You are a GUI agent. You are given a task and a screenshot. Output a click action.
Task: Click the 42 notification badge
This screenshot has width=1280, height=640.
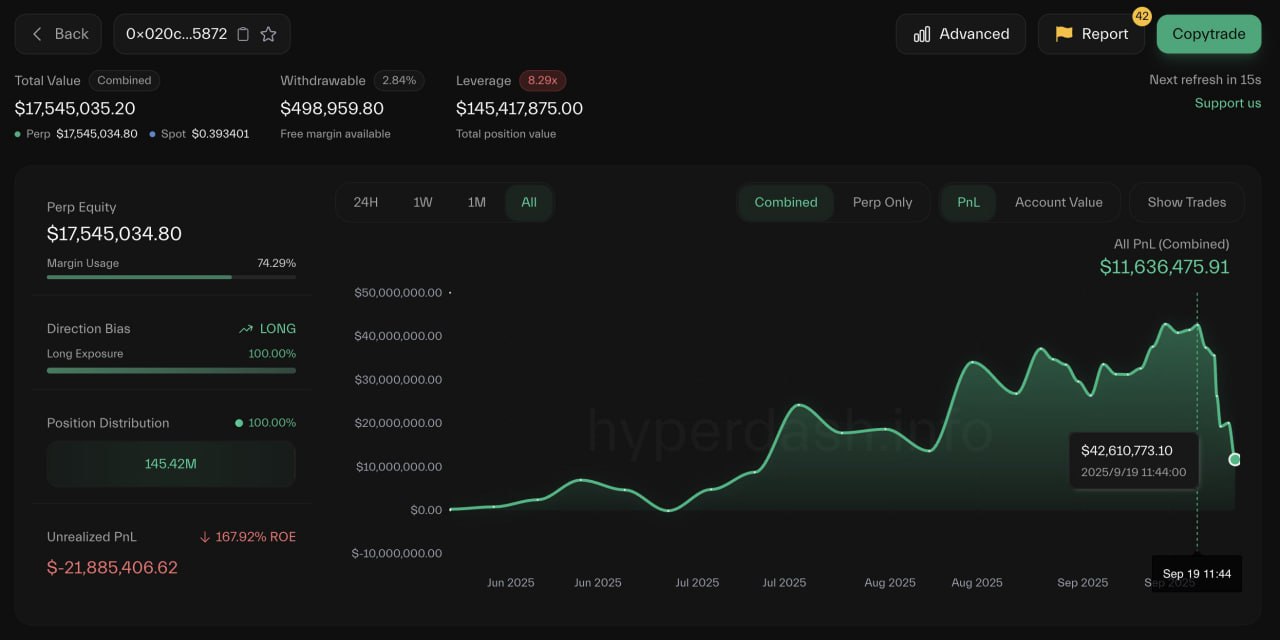click(1142, 16)
